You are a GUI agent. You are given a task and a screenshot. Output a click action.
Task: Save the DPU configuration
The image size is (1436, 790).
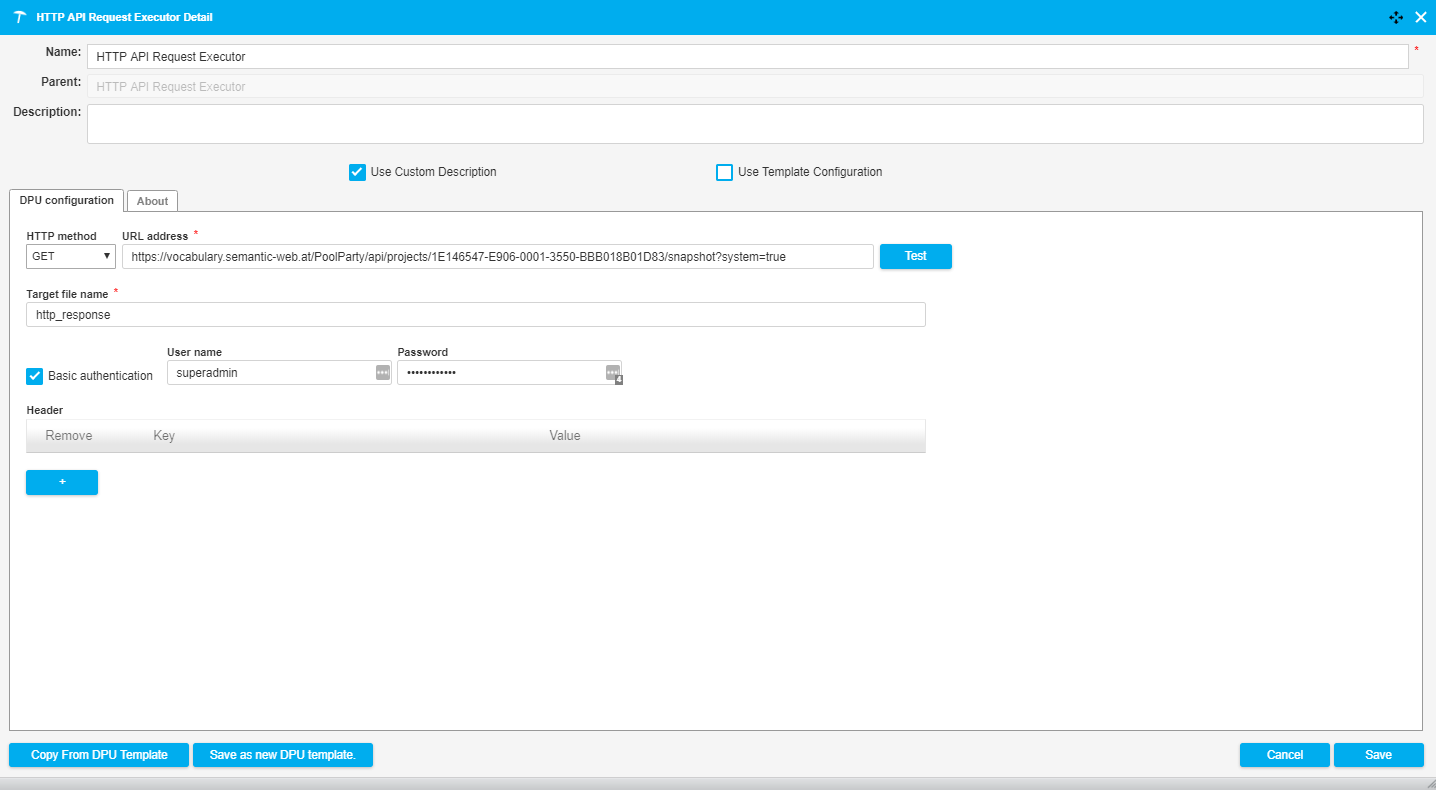pyautogui.click(x=1378, y=755)
